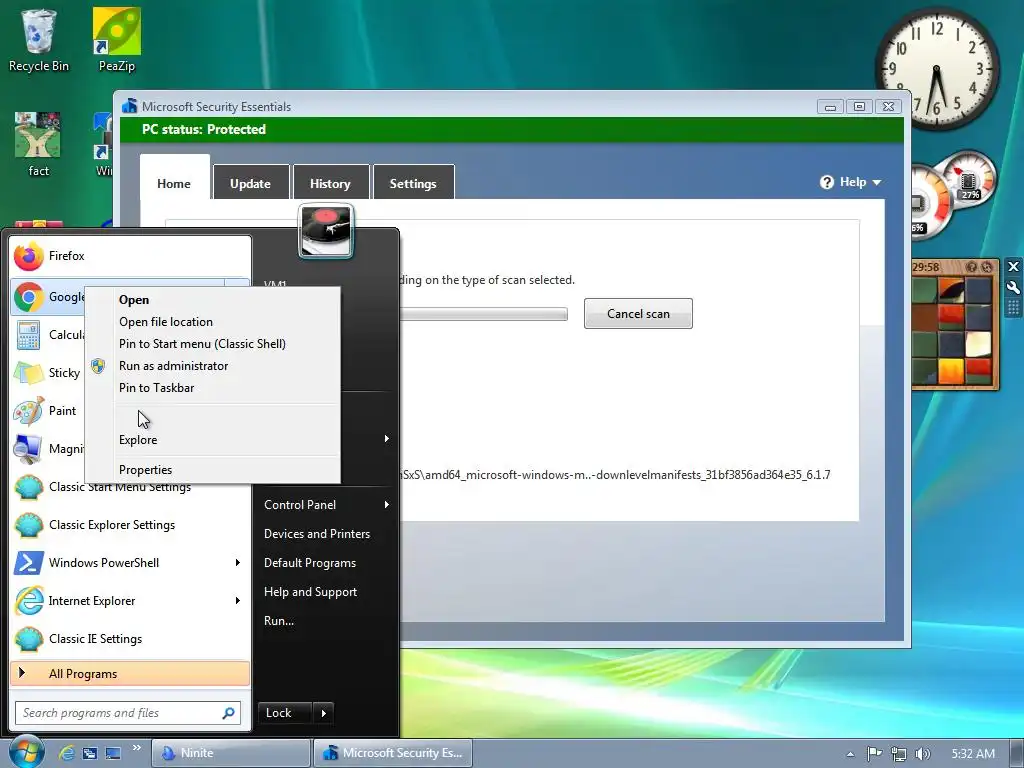Open Default Programs from Start menu
This screenshot has width=1024, height=768.
tap(327, 563)
